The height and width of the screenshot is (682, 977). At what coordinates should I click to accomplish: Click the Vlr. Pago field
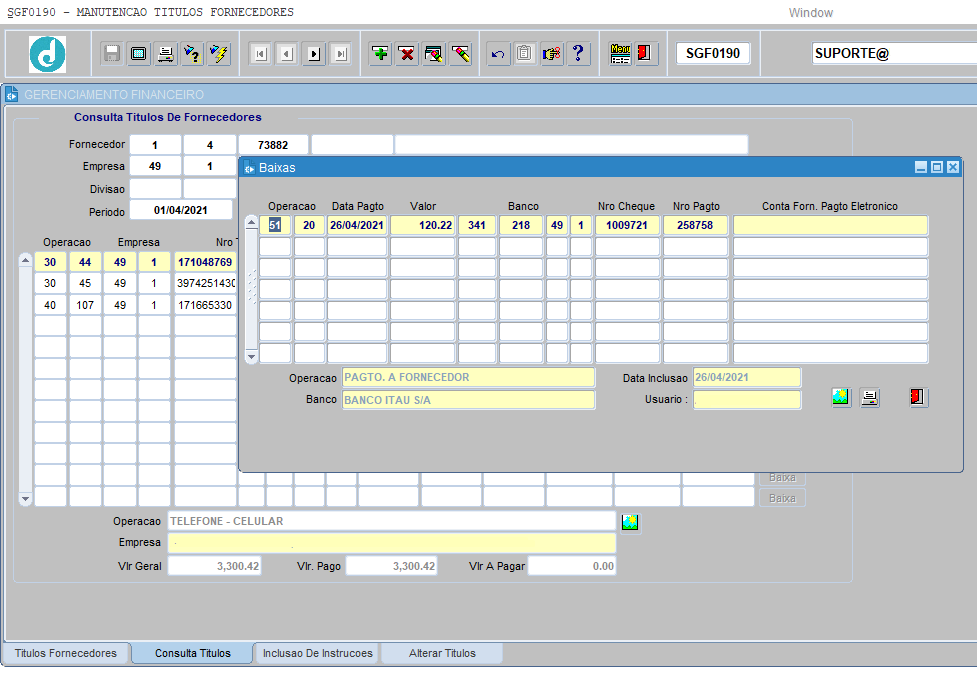pyautogui.click(x=391, y=566)
